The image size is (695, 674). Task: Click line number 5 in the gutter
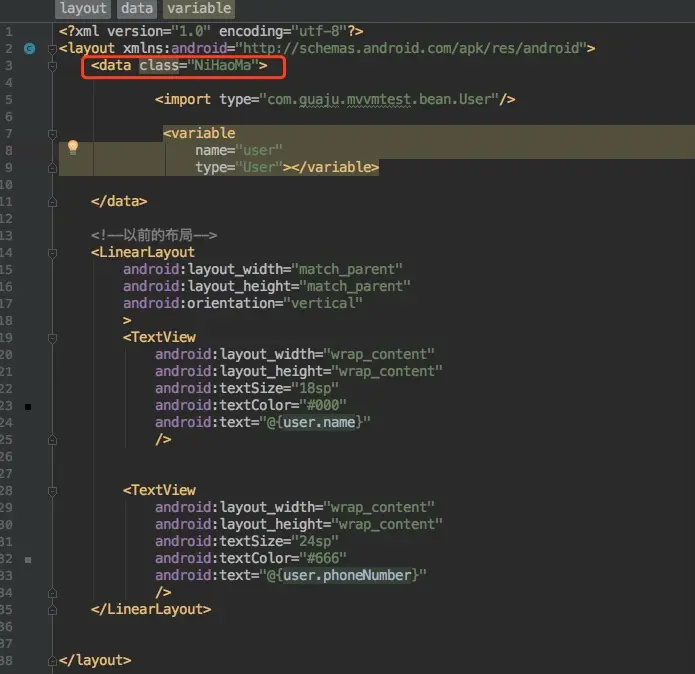tap(8, 99)
